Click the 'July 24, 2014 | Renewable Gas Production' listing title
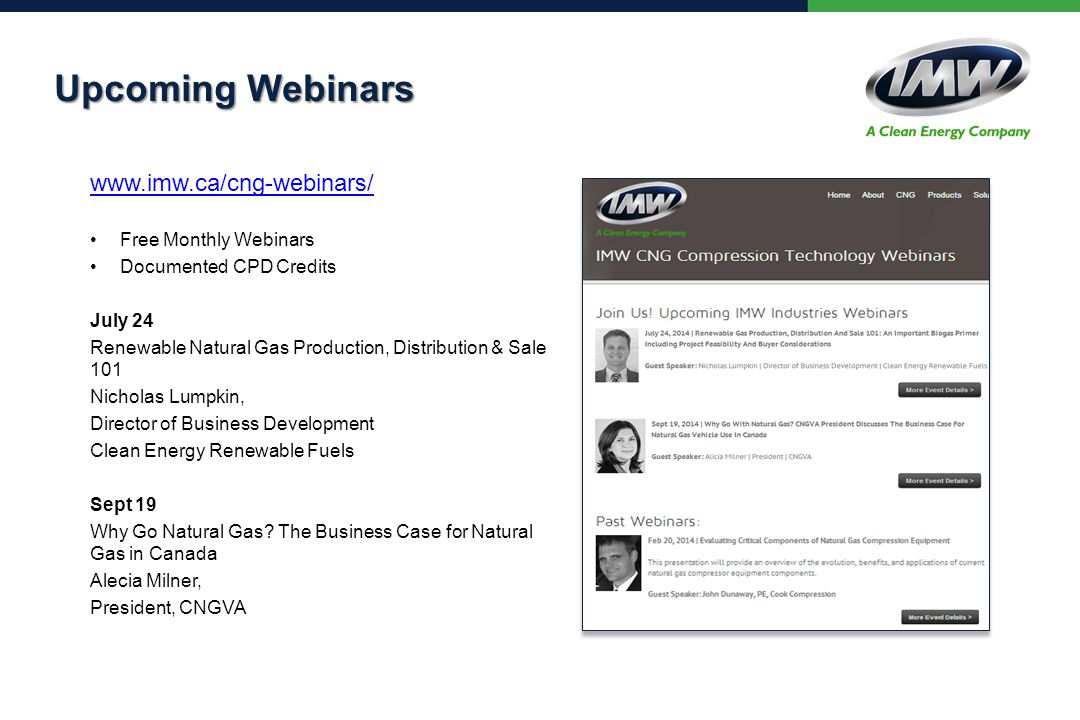Image resolution: width=1080 pixels, height=720 pixels. (811, 338)
